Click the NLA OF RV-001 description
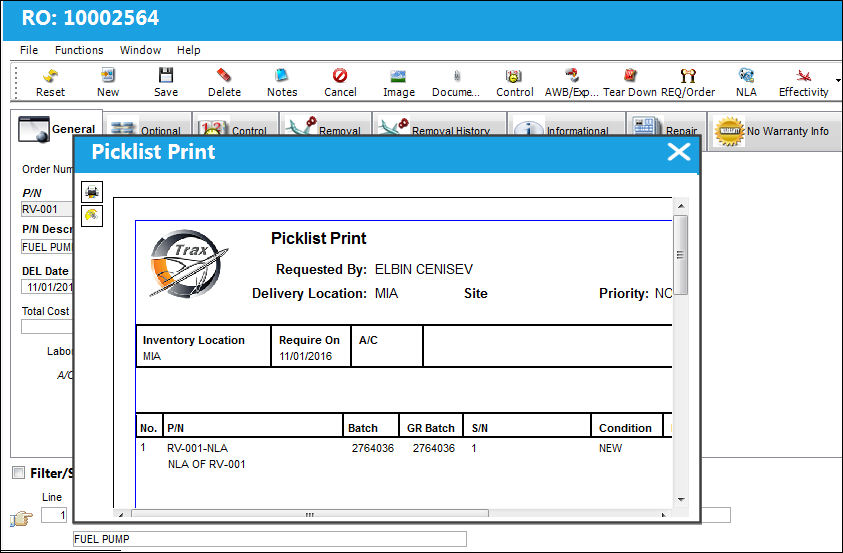 [206, 464]
